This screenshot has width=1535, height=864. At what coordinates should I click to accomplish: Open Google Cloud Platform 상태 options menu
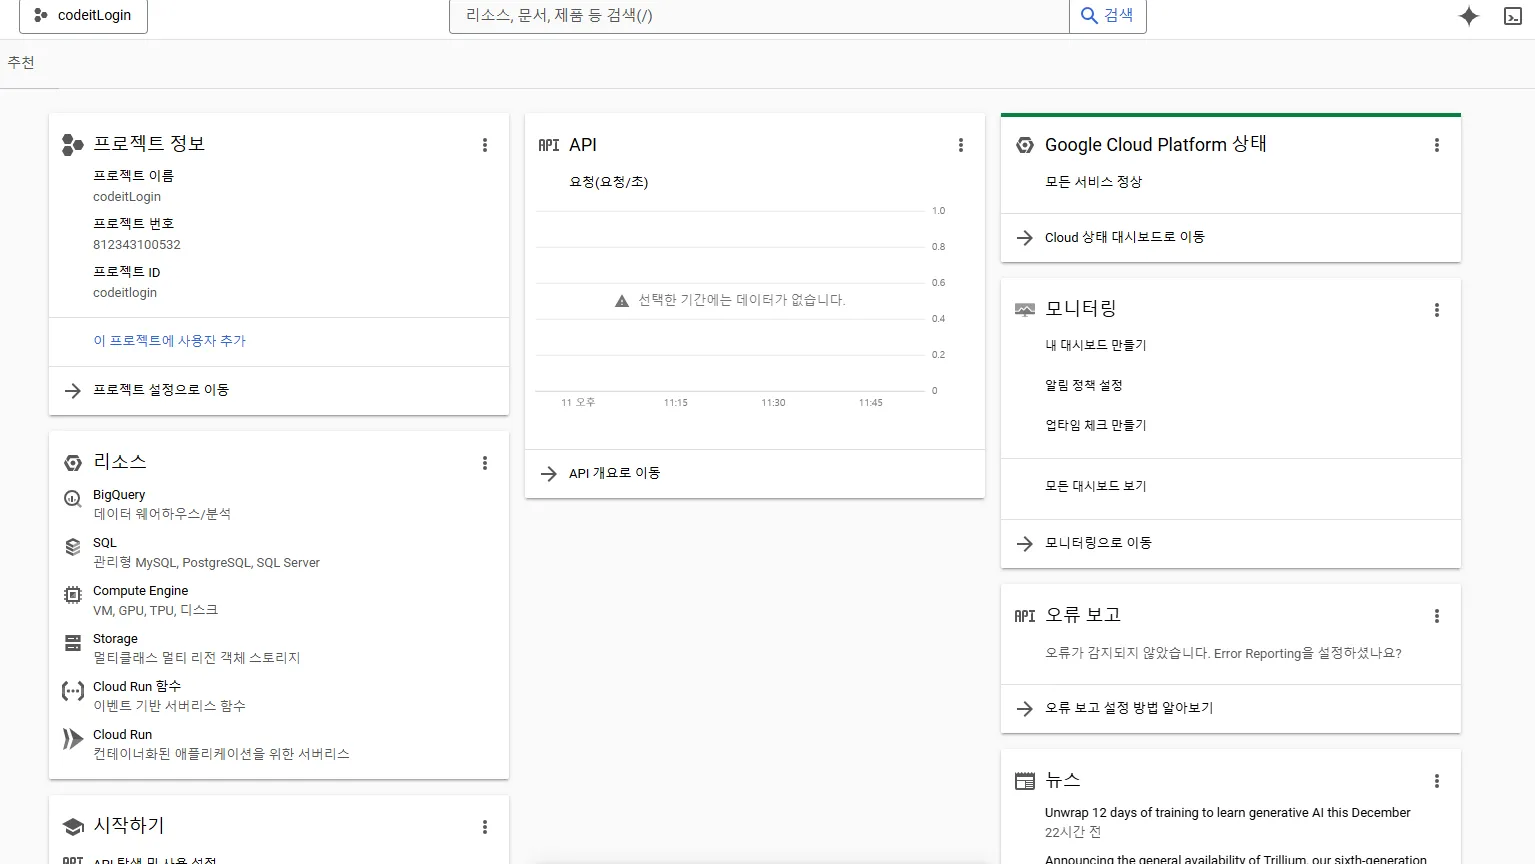click(1437, 145)
